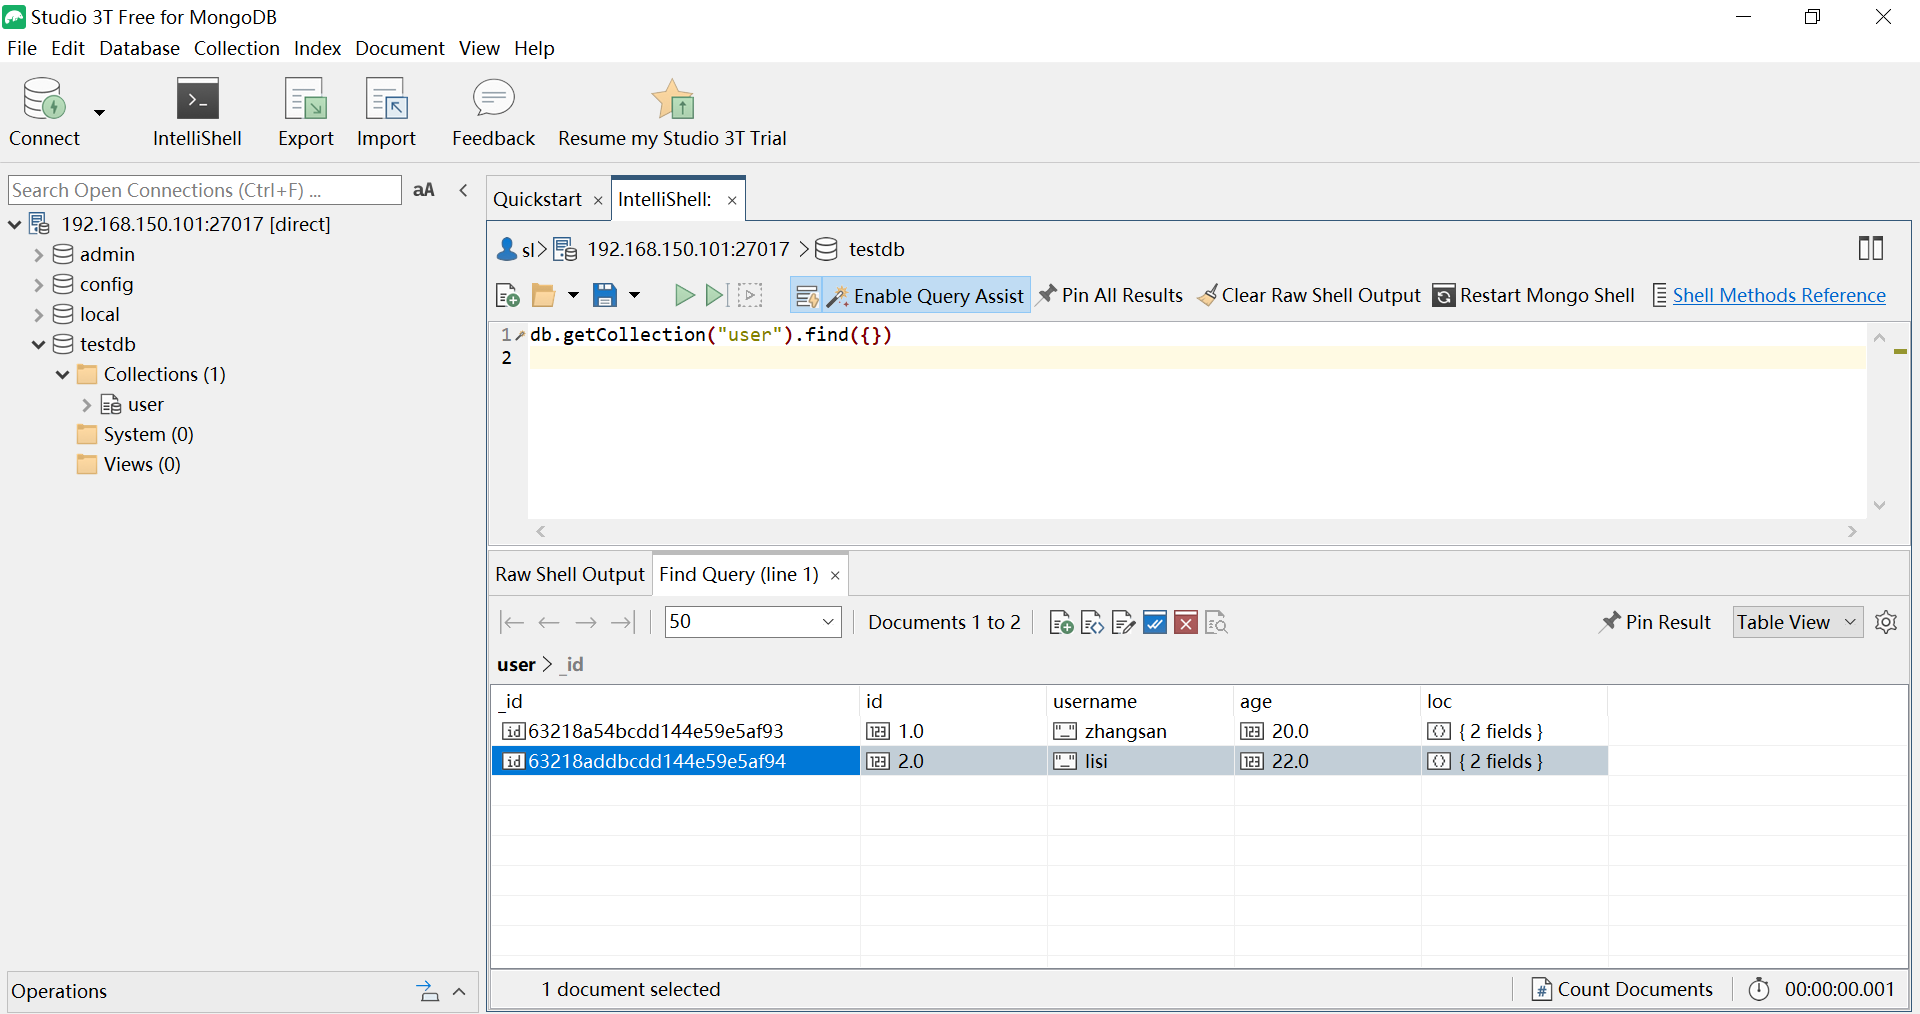Go to the last page of results

pos(623,622)
